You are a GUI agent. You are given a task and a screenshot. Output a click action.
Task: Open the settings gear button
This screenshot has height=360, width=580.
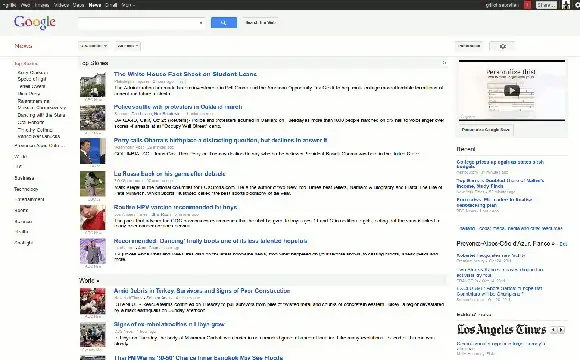[x=502, y=46]
